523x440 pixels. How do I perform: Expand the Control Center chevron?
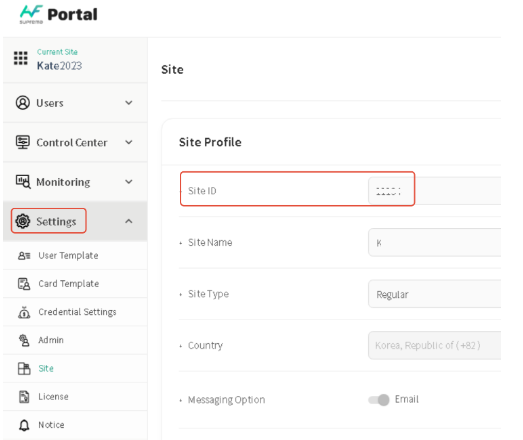pos(129,142)
